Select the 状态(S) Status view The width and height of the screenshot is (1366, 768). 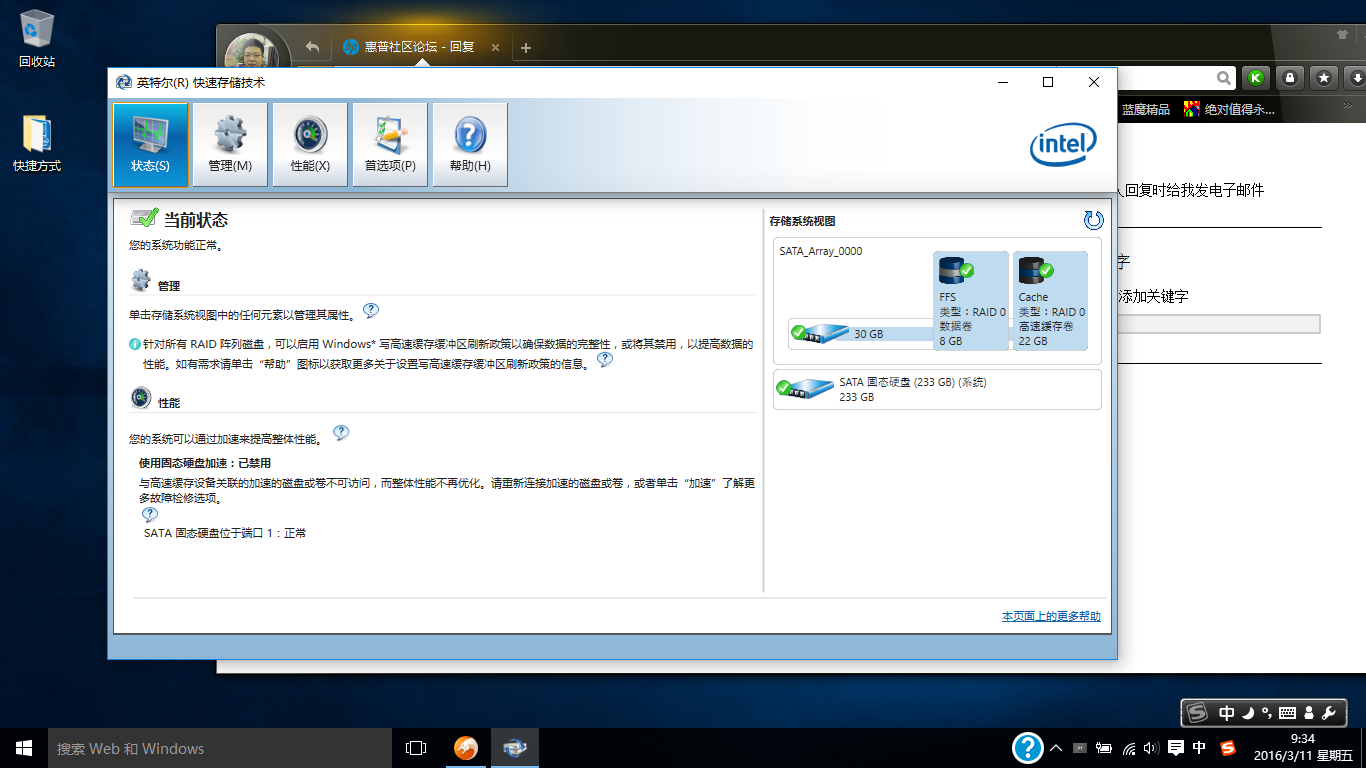[150, 145]
